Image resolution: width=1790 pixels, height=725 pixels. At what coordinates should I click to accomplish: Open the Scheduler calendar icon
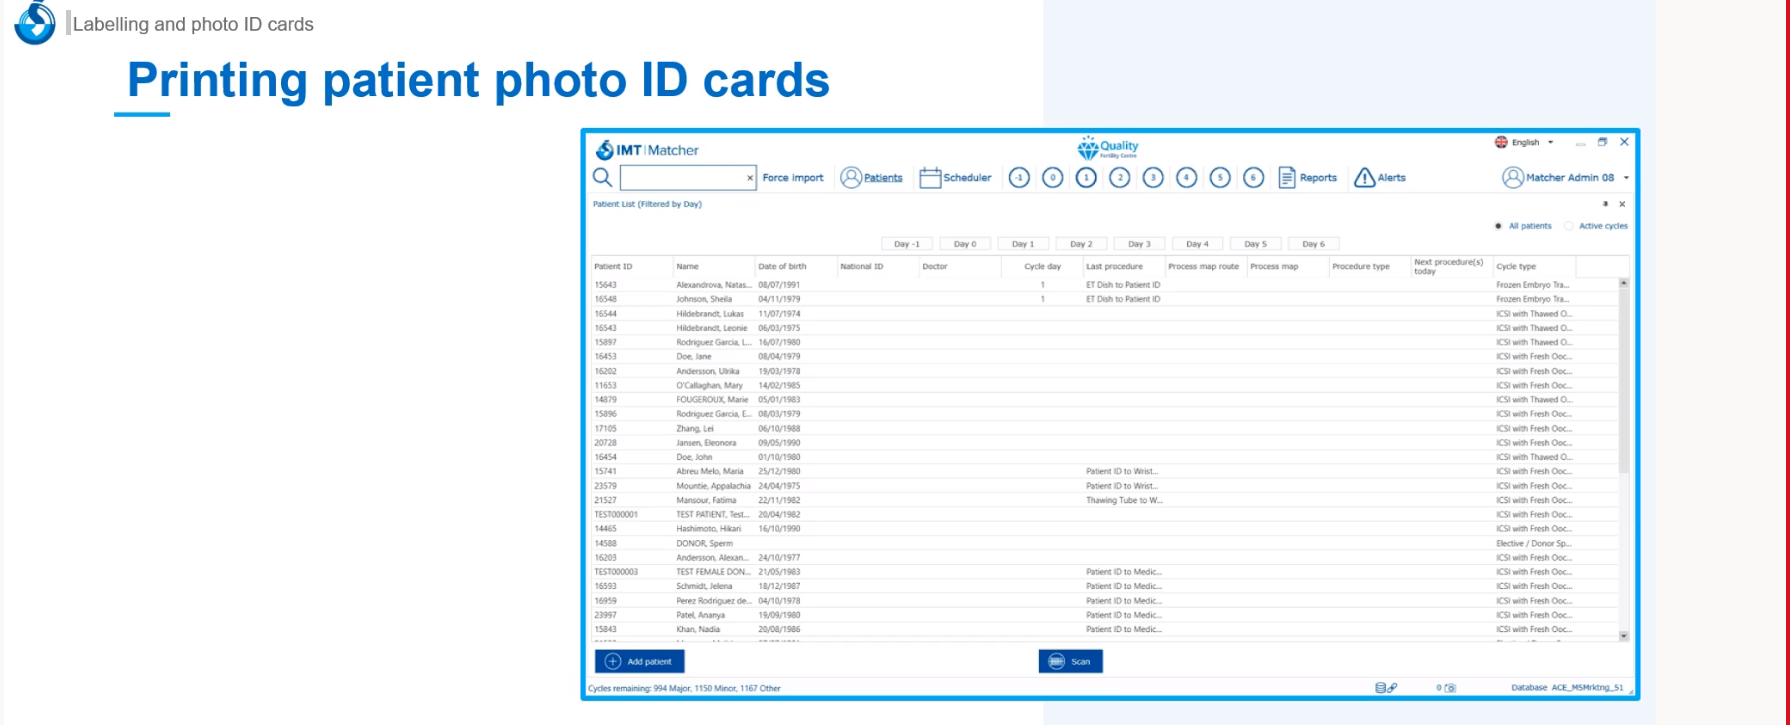pos(930,178)
